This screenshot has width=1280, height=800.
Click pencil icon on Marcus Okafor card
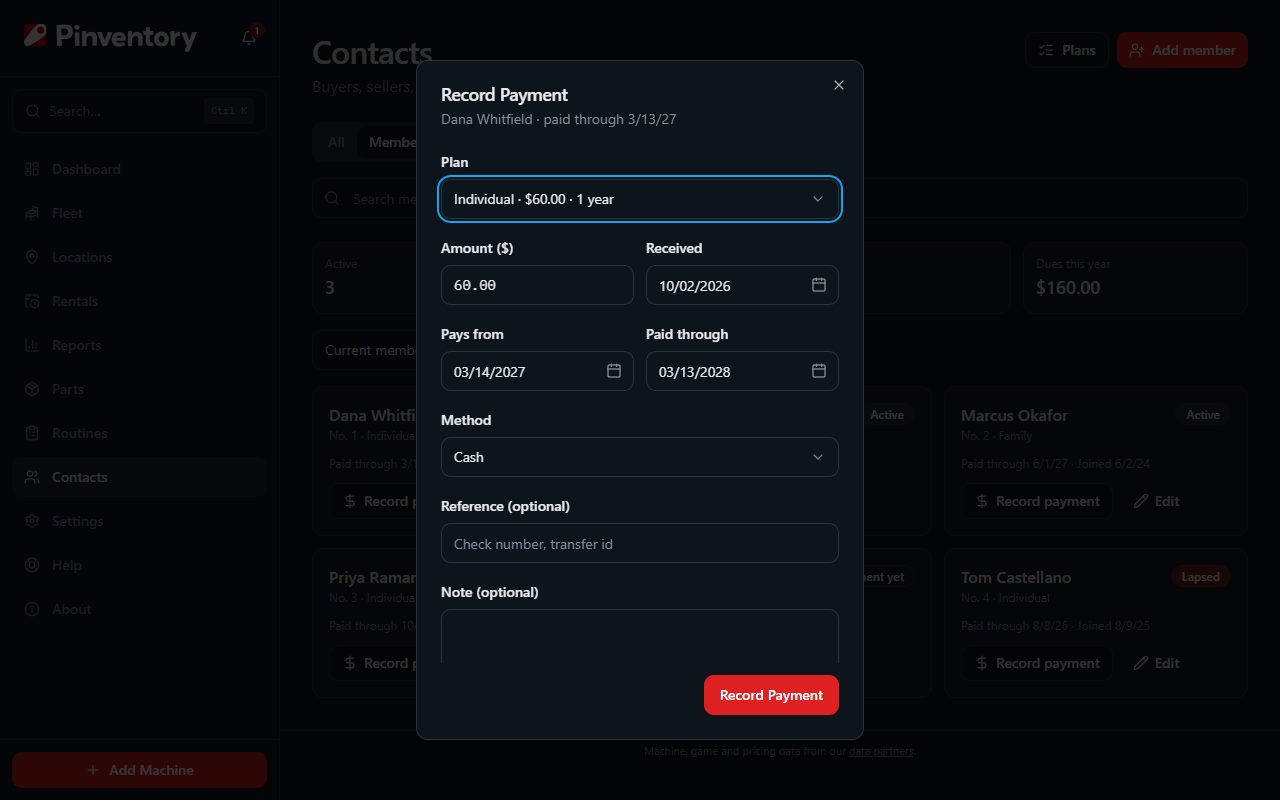[1141, 501]
